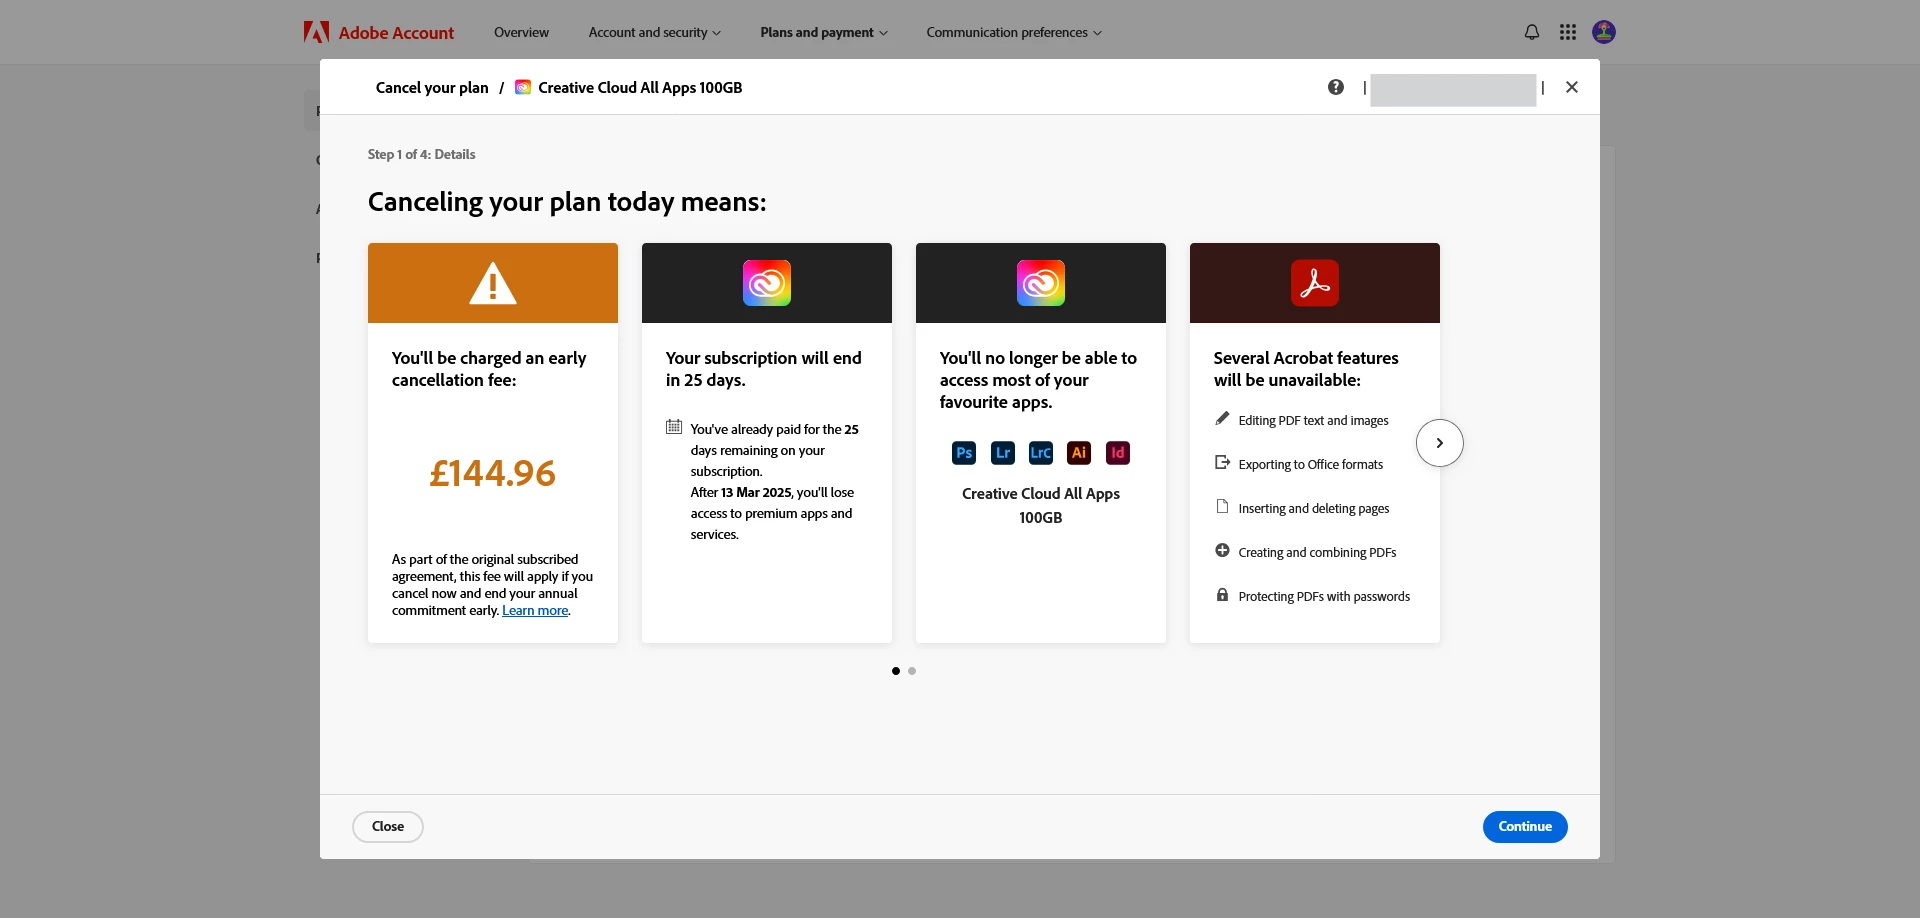Viewport: 1920px width, 918px height.
Task: Click the Photoshop app icon
Action: click(964, 453)
